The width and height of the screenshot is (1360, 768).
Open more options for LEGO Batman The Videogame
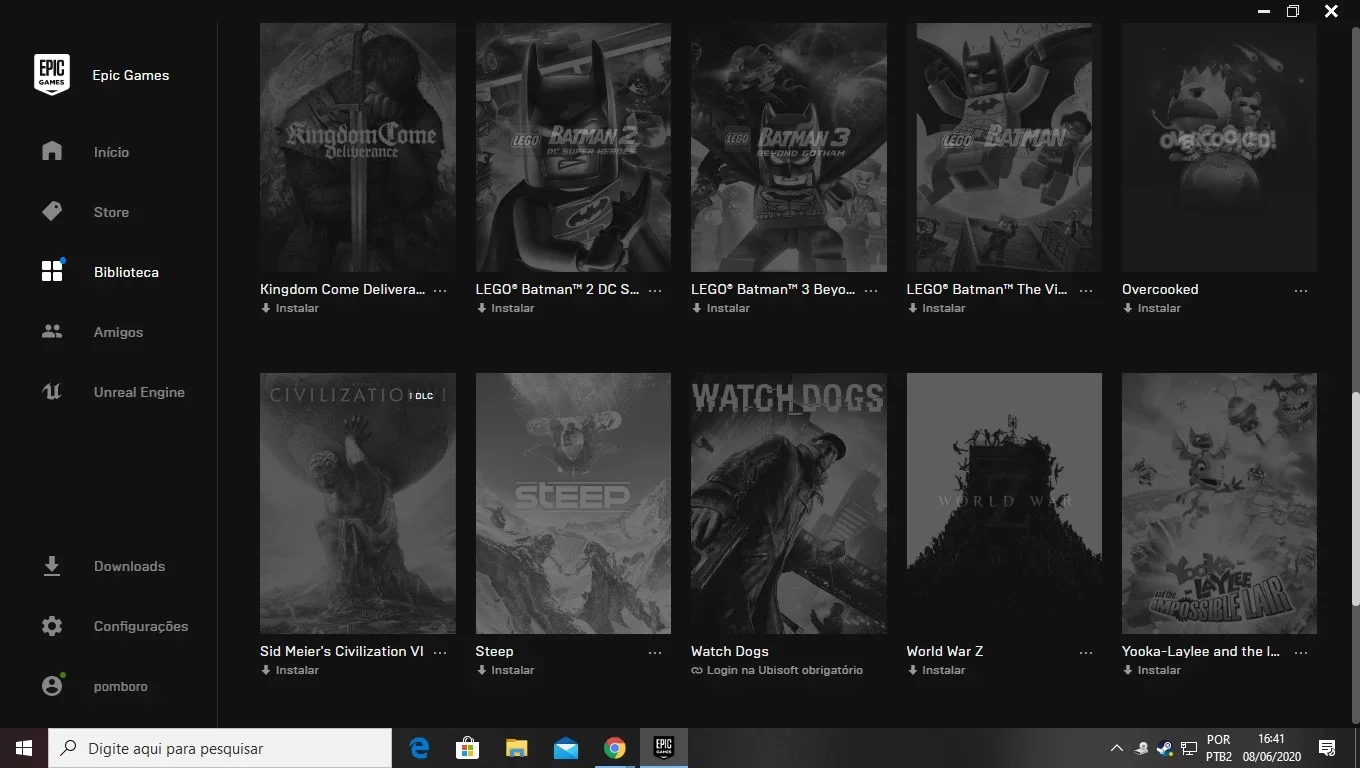[1086, 290]
